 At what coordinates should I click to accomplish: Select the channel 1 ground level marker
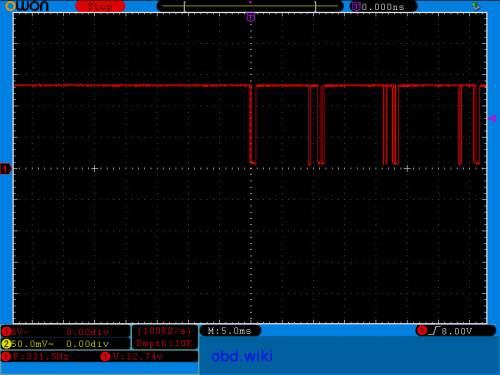click(5, 169)
